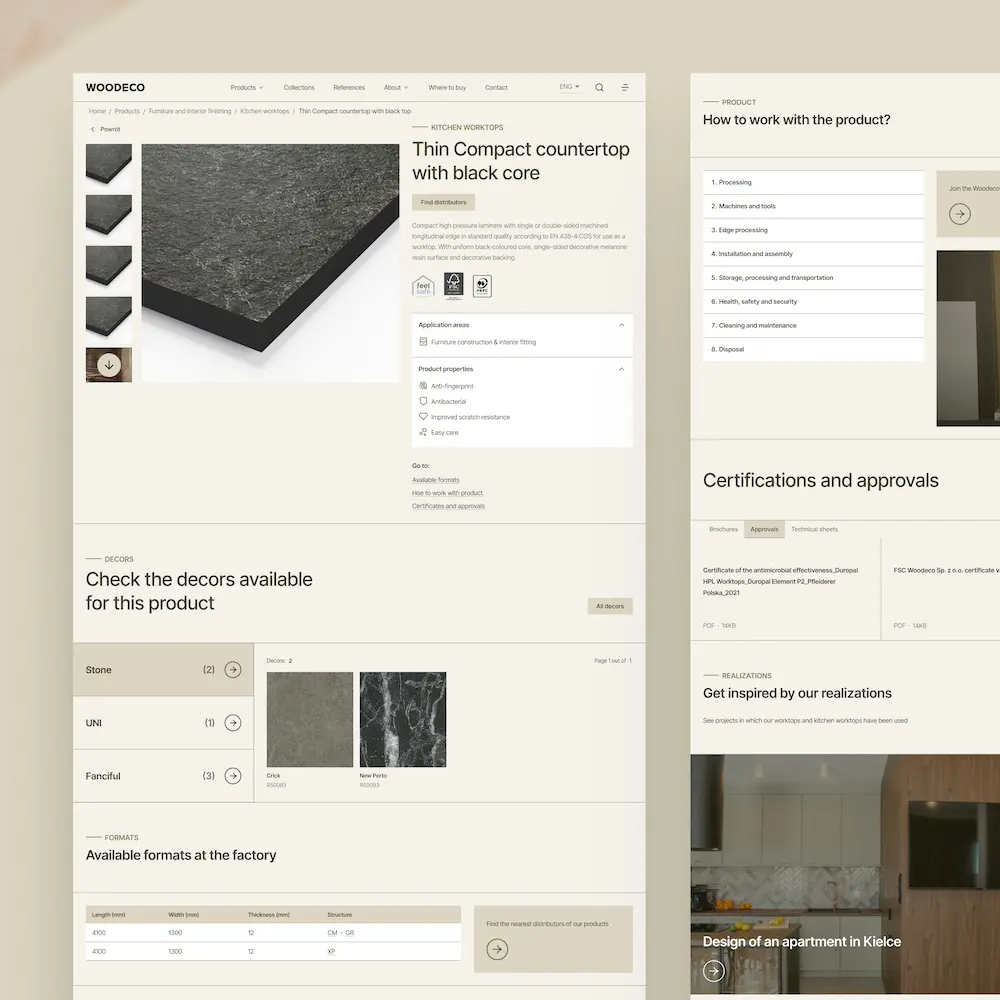
Task: Click the arrow icon in Stone row
Action: (x=233, y=670)
